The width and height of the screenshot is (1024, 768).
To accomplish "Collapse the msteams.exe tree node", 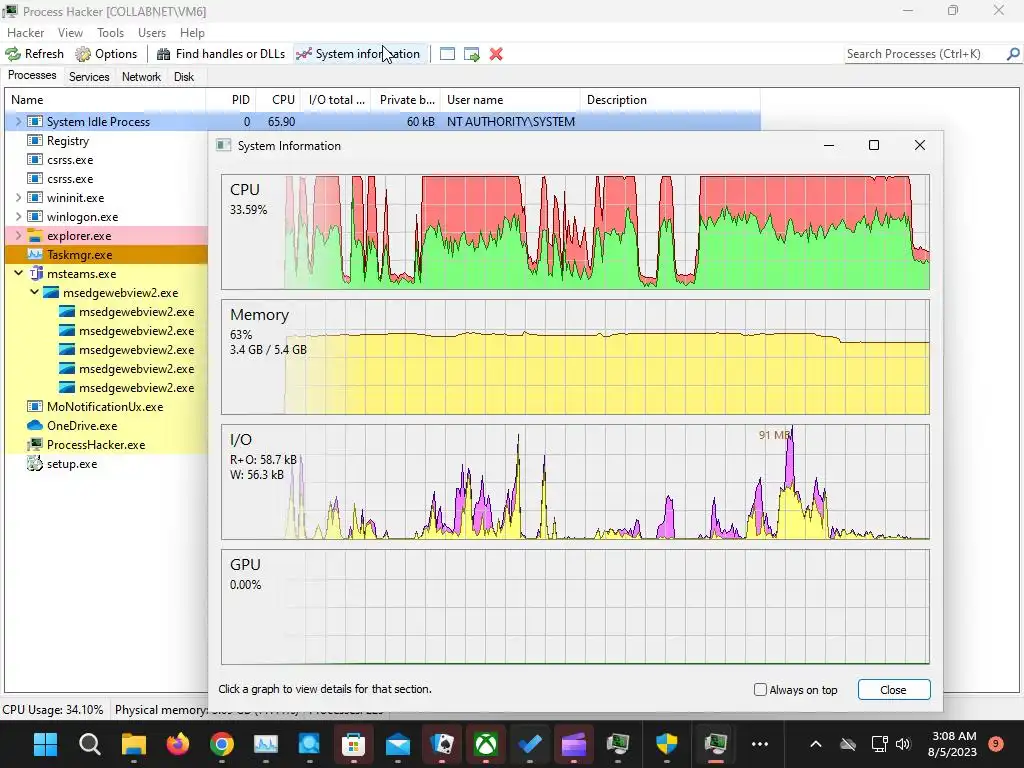I will (18, 273).
